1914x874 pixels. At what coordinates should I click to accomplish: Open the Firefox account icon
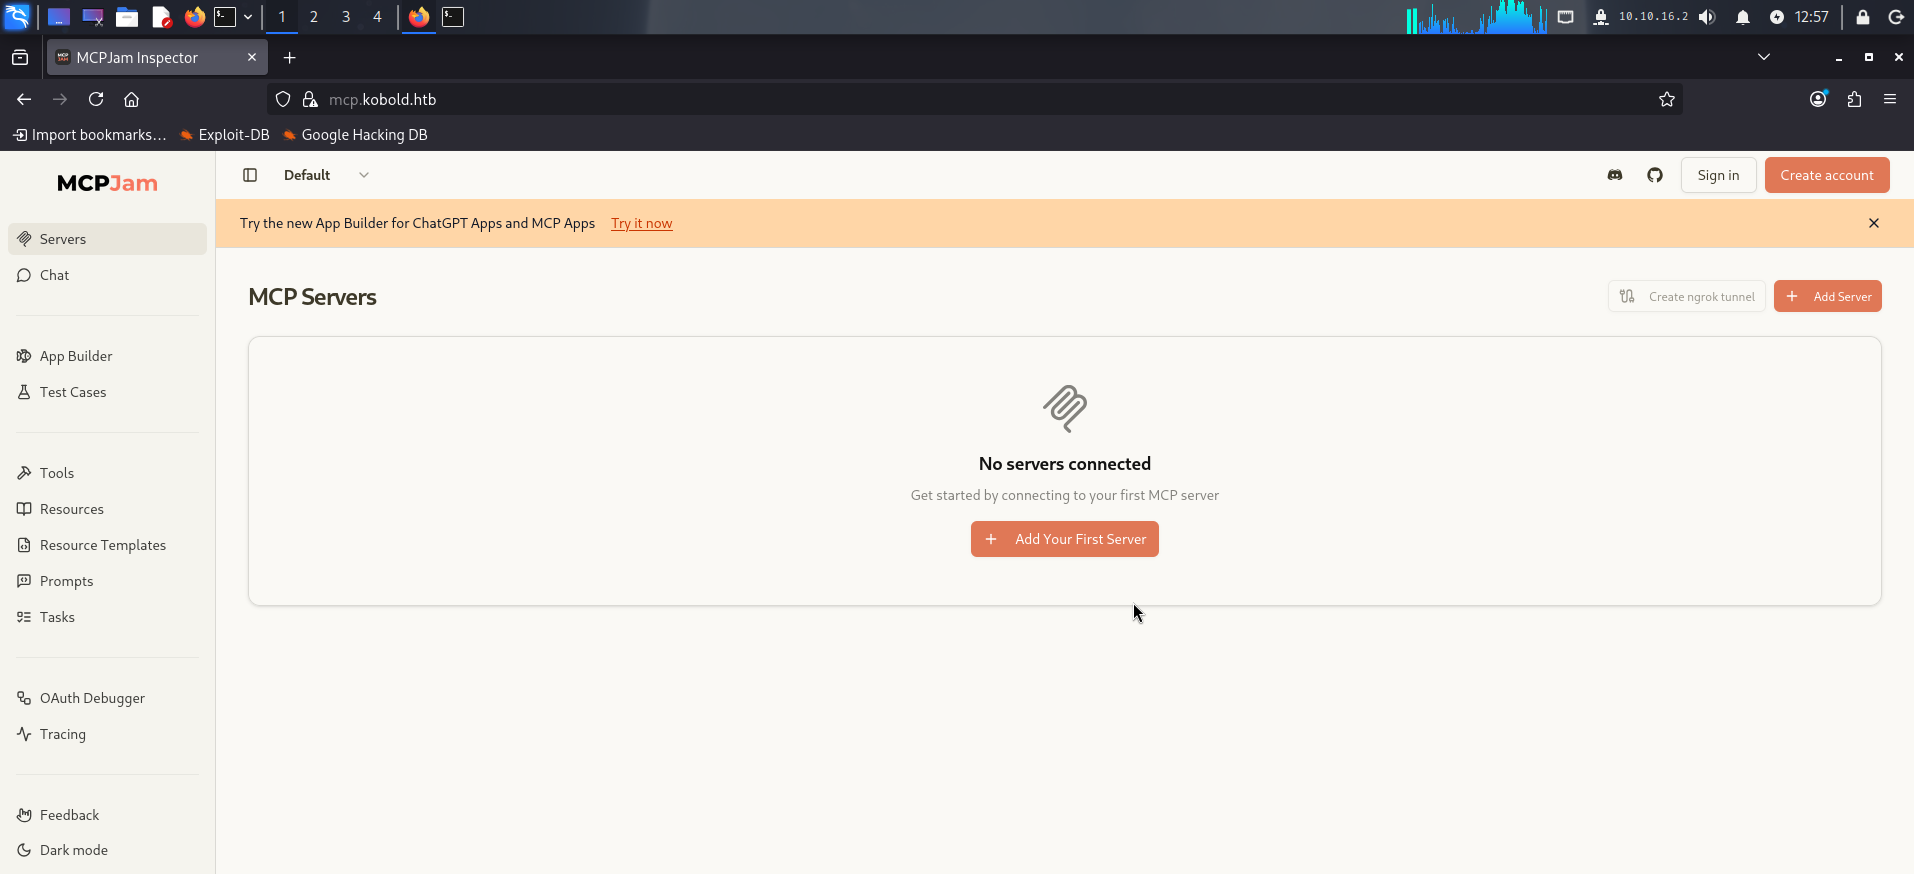[1818, 99]
